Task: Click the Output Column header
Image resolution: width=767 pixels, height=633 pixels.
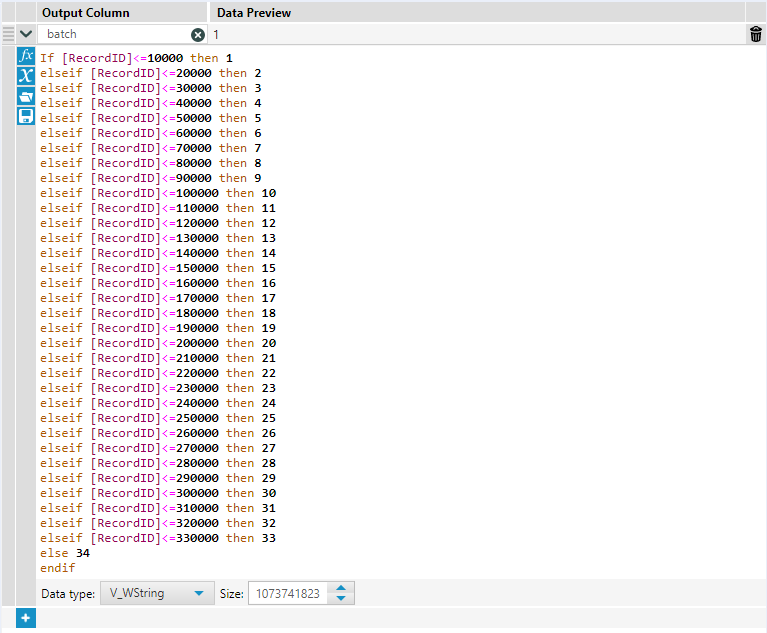Action: click(x=86, y=13)
